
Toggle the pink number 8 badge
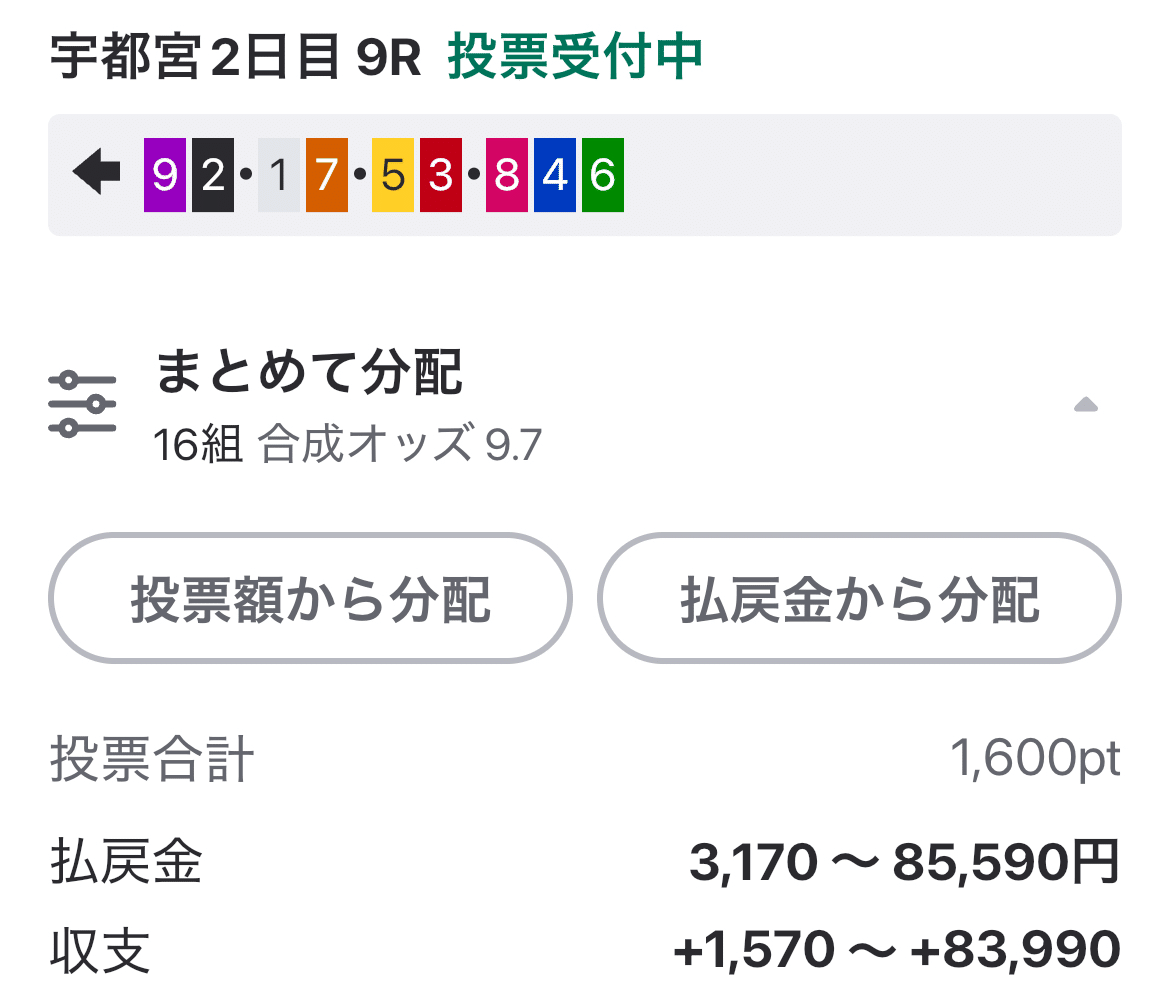pyautogui.click(x=506, y=175)
